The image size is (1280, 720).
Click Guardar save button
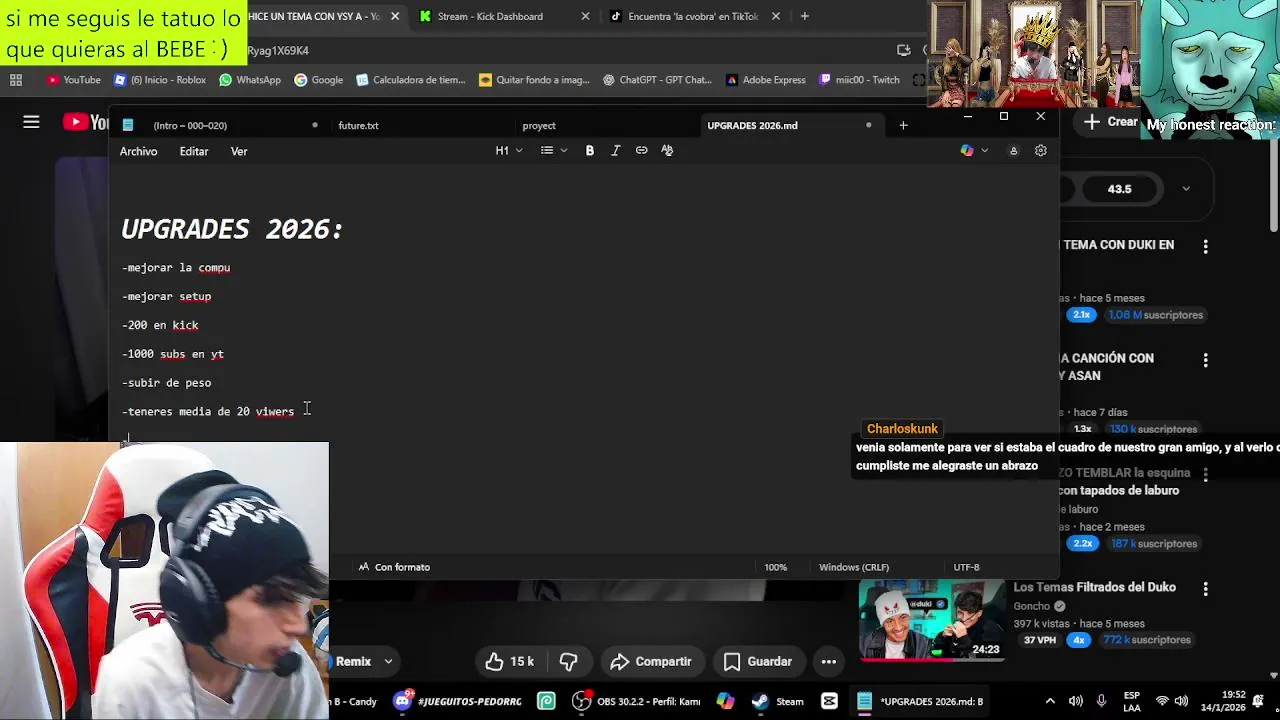(758, 661)
